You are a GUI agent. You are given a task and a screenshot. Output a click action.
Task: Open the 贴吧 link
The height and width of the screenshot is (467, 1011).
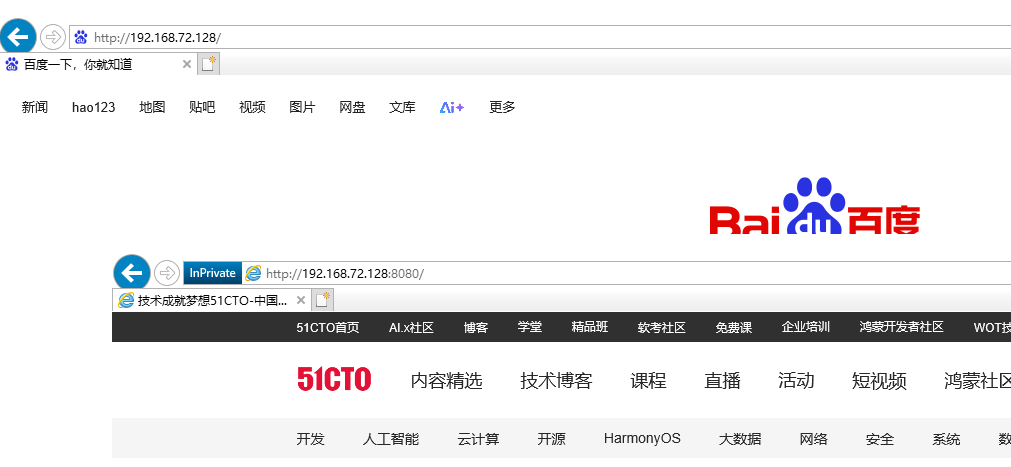click(x=202, y=108)
